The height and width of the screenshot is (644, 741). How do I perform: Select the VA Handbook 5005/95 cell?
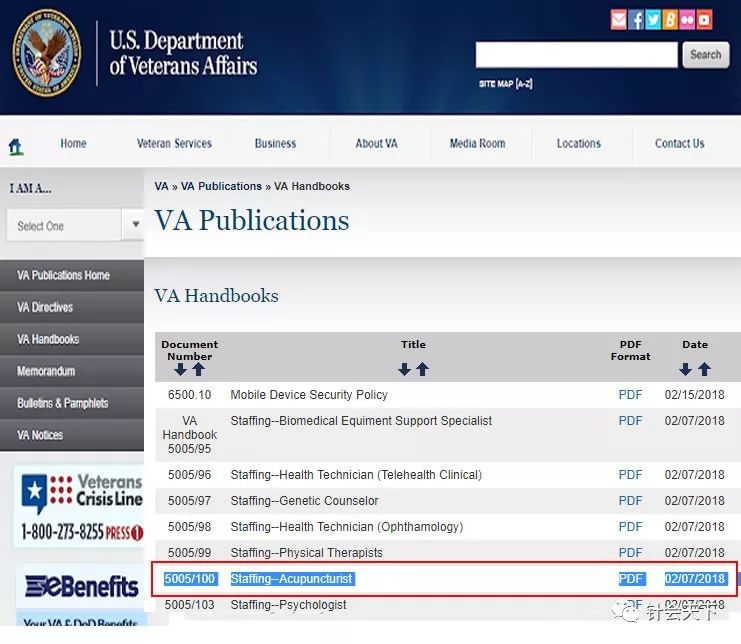click(x=190, y=434)
